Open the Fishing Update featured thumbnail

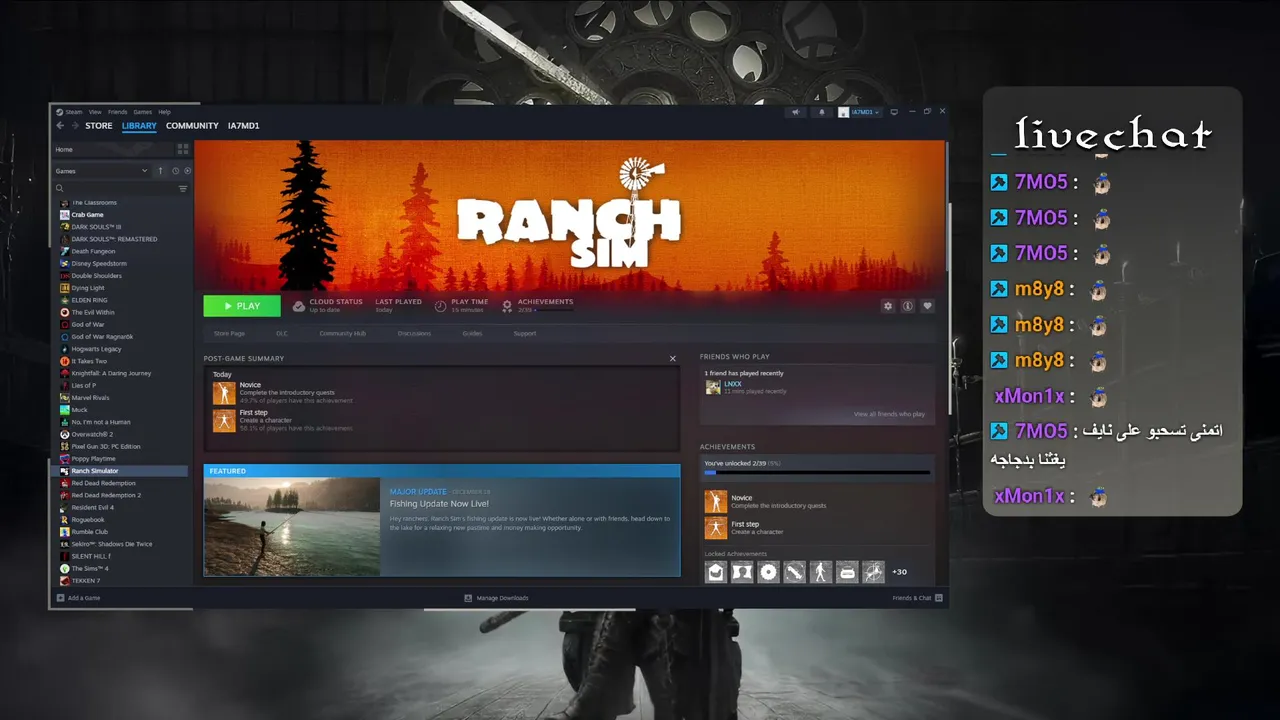click(x=292, y=527)
